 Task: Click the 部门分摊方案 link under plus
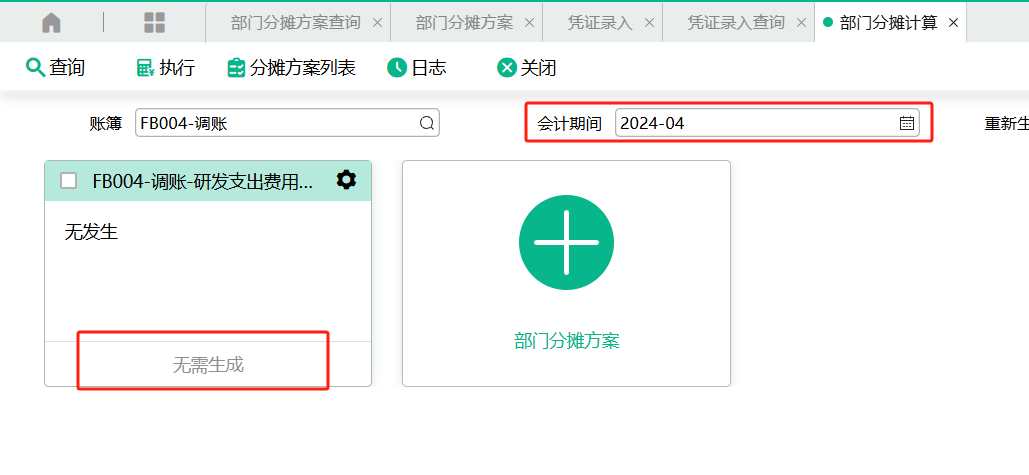point(567,341)
